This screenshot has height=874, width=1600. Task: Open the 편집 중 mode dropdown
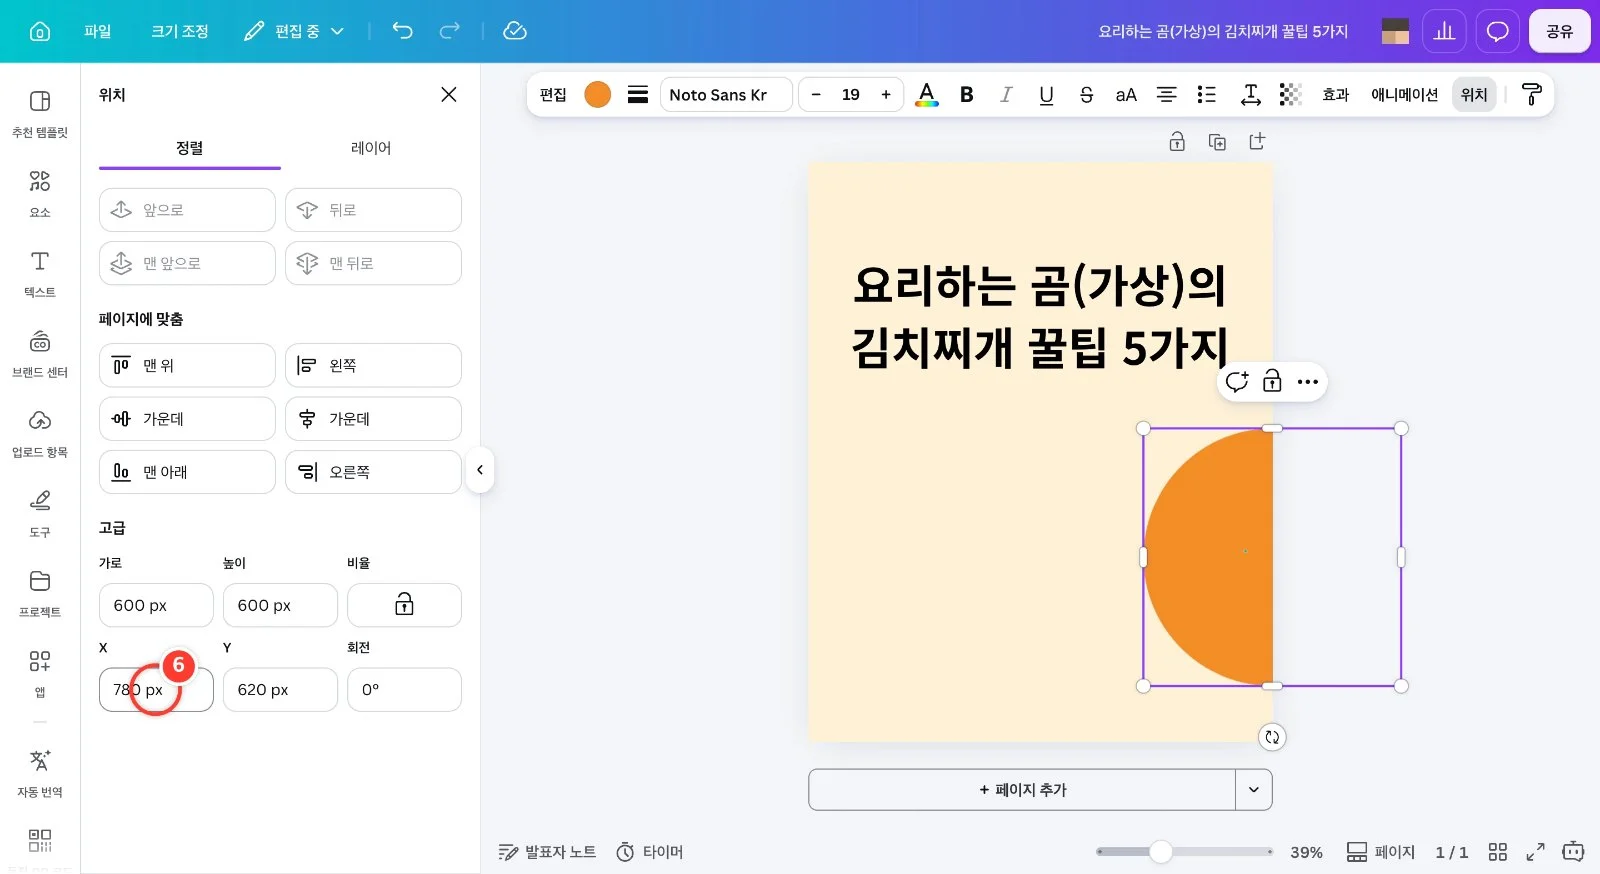pos(294,31)
